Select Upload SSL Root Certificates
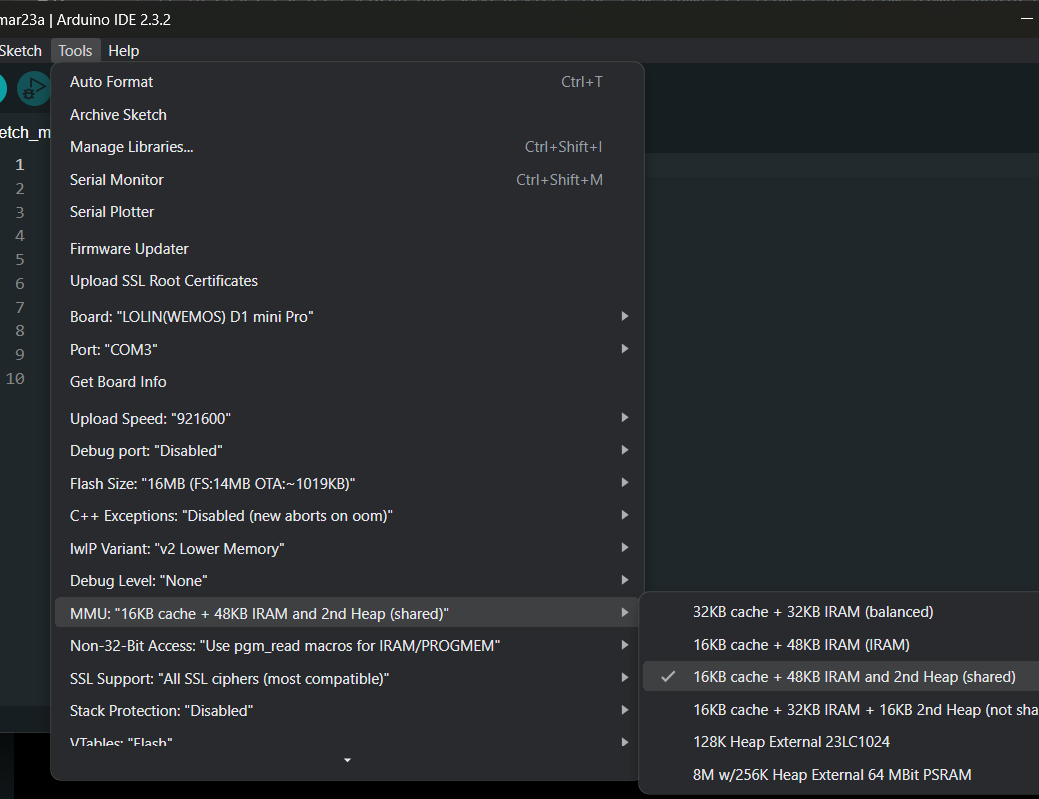The height and width of the screenshot is (799, 1039). (x=347, y=281)
